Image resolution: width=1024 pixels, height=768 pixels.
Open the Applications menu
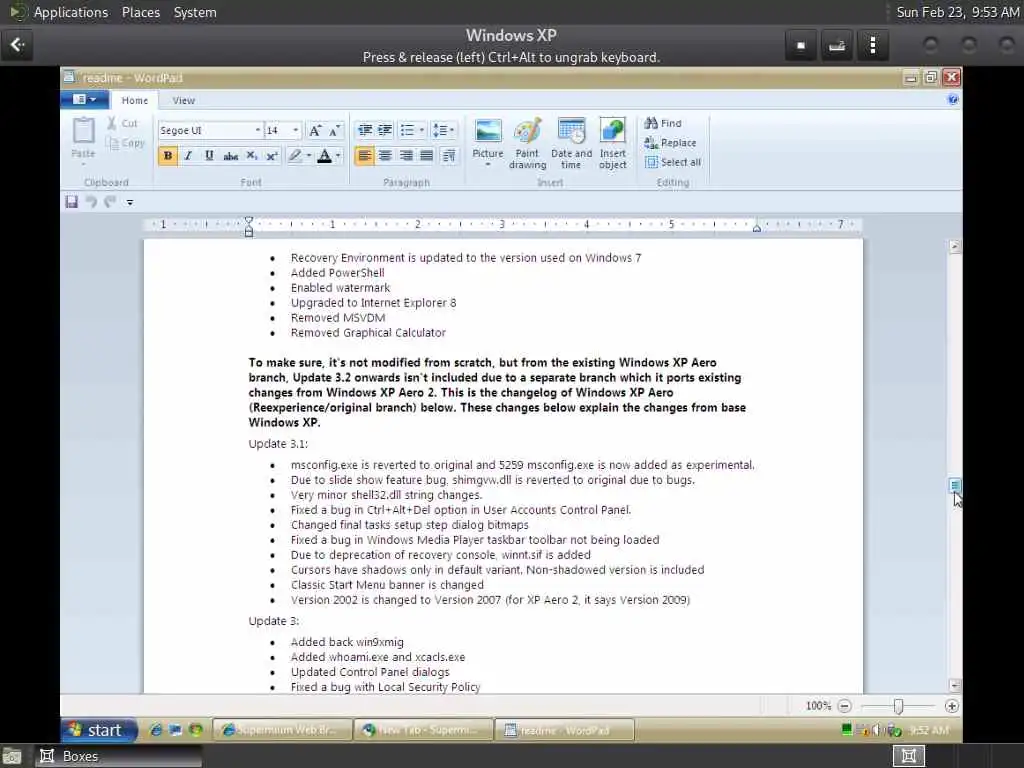tap(71, 12)
